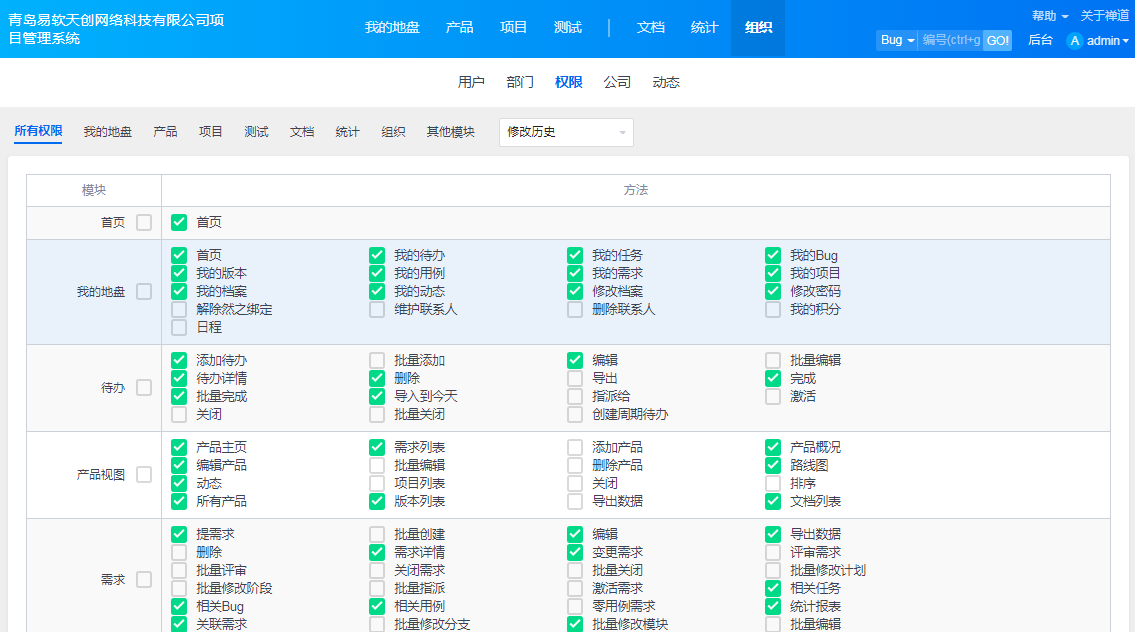Click the GO! search button

coord(997,41)
